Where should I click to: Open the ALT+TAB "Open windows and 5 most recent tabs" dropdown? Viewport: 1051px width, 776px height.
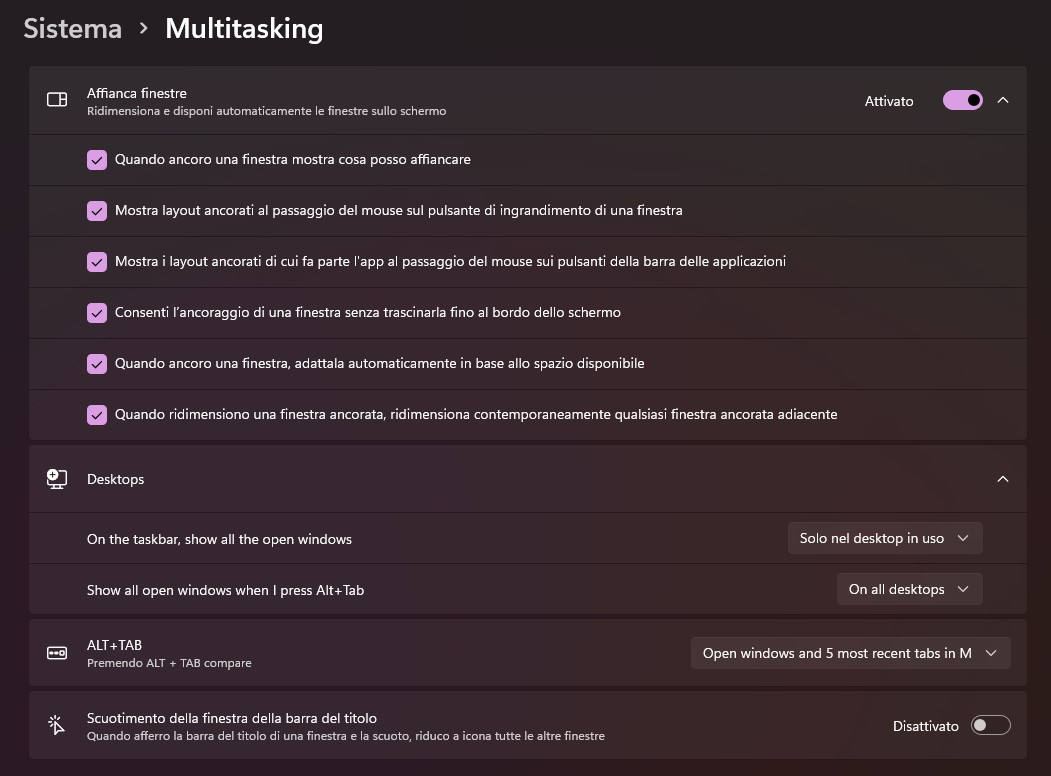(850, 653)
